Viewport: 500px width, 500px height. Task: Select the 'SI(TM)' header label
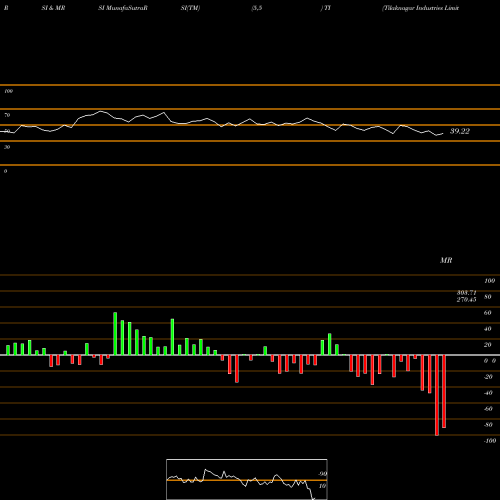point(190,8)
